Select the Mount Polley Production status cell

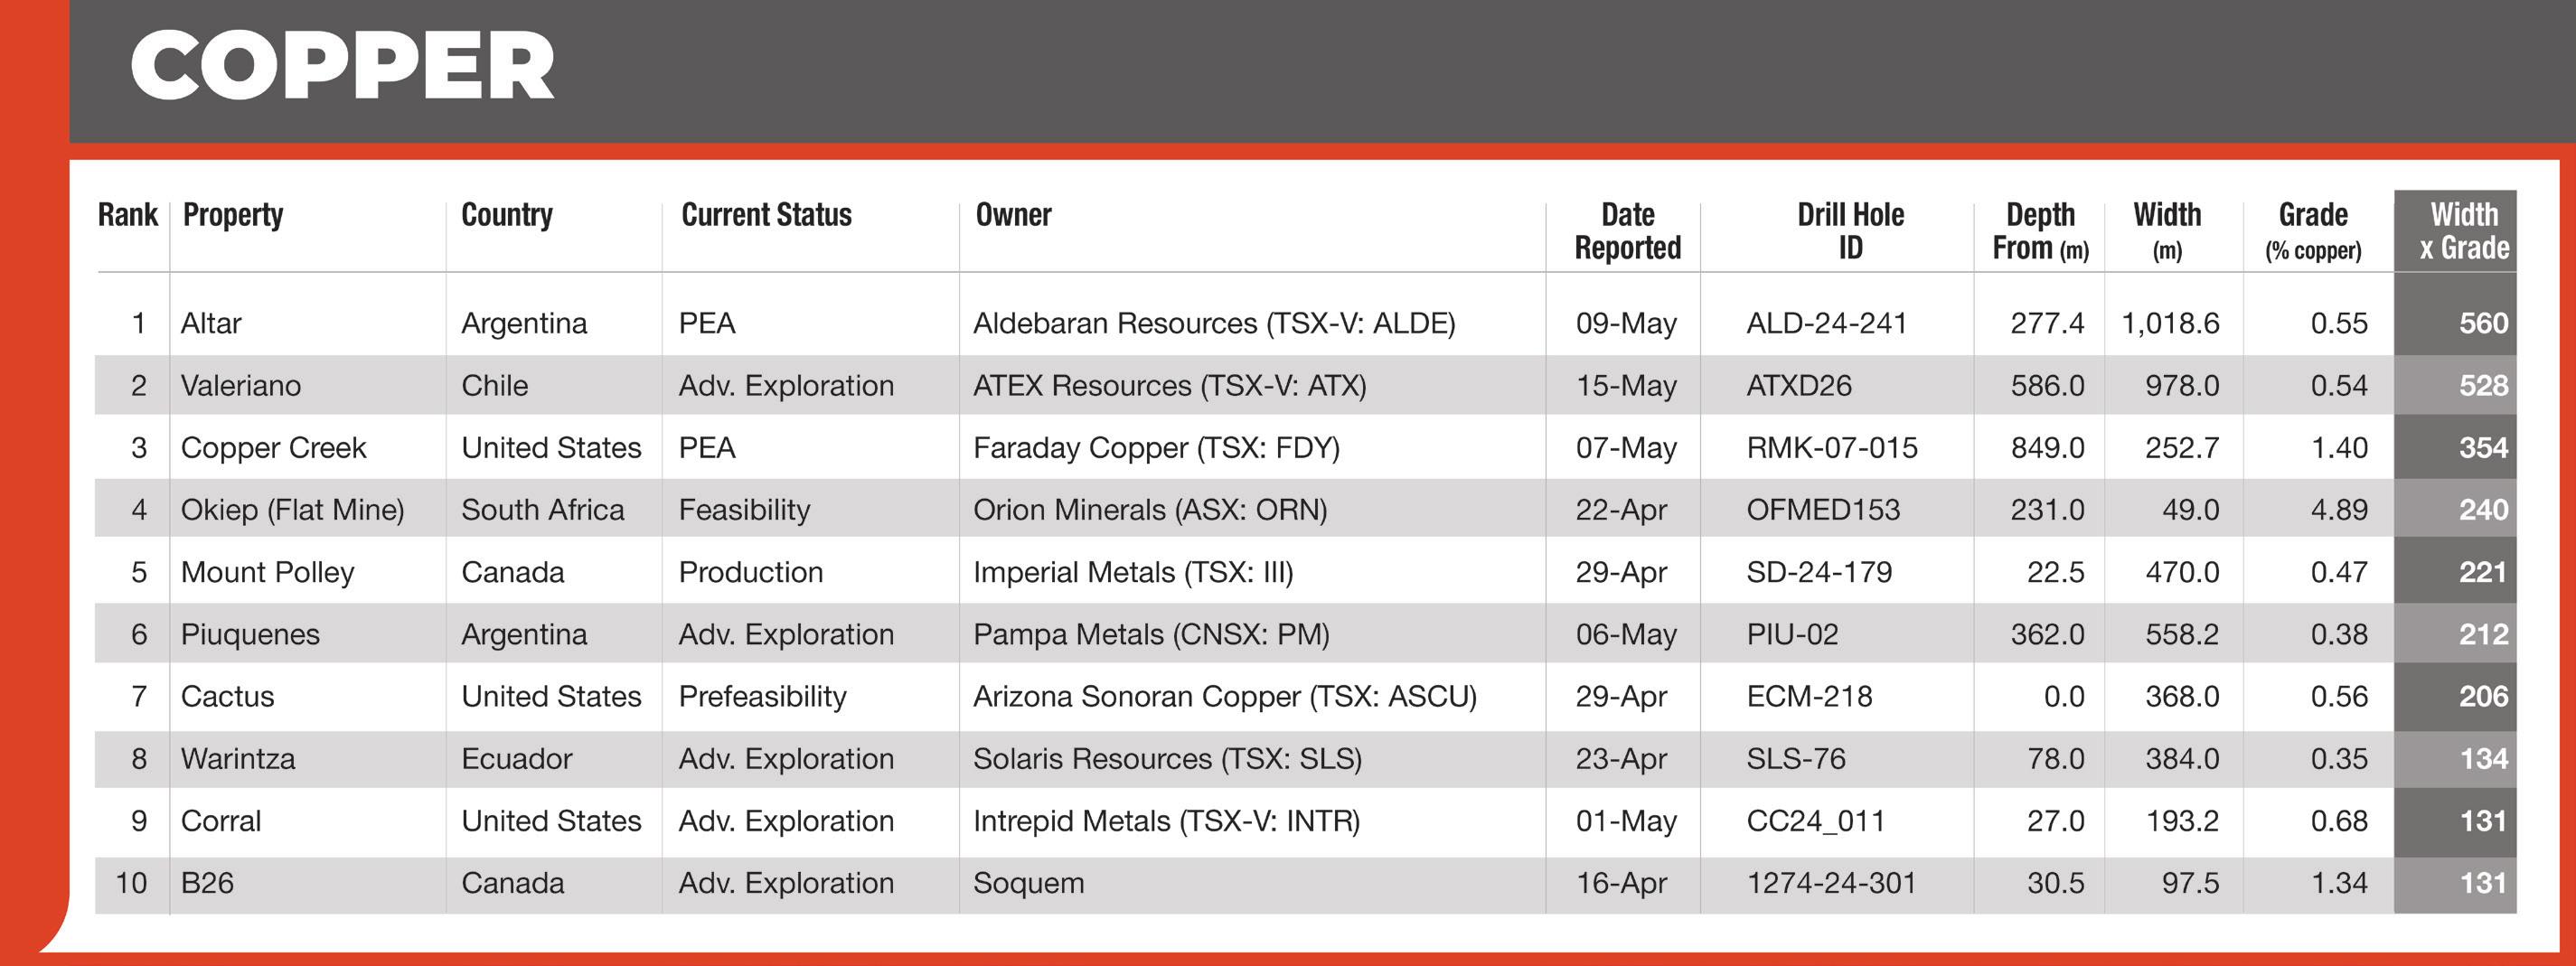751,572
